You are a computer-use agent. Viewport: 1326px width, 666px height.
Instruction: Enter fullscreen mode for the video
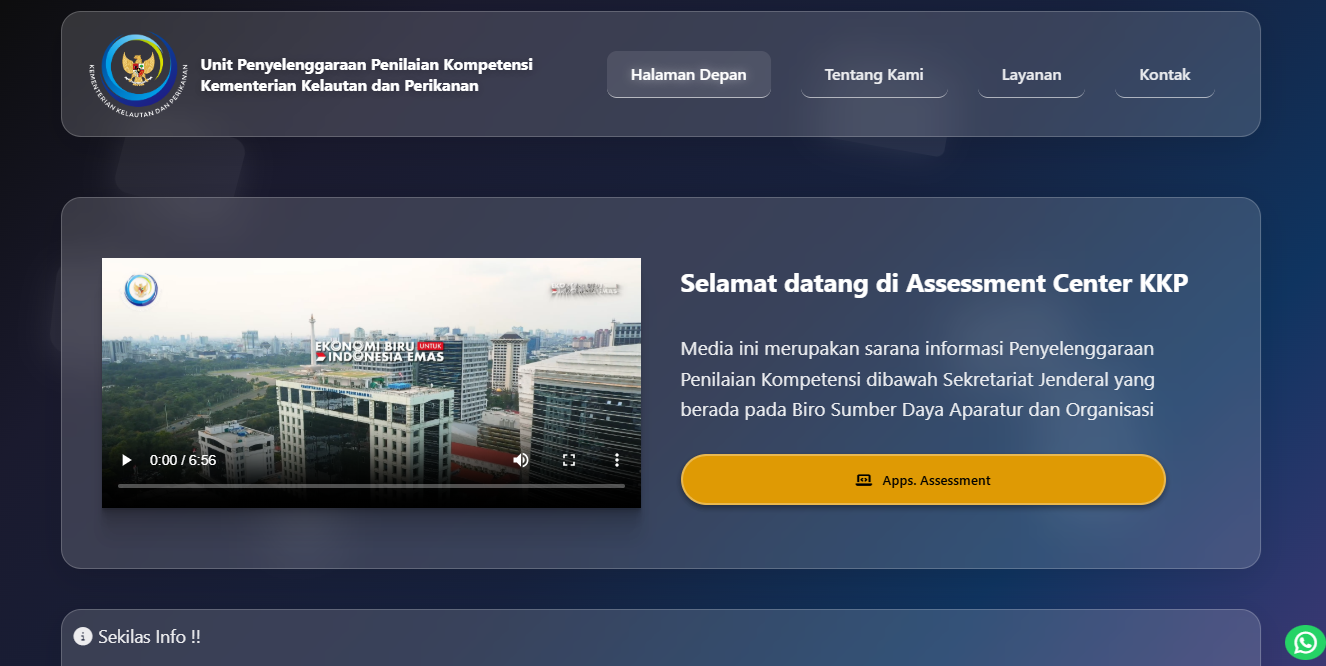click(569, 460)
